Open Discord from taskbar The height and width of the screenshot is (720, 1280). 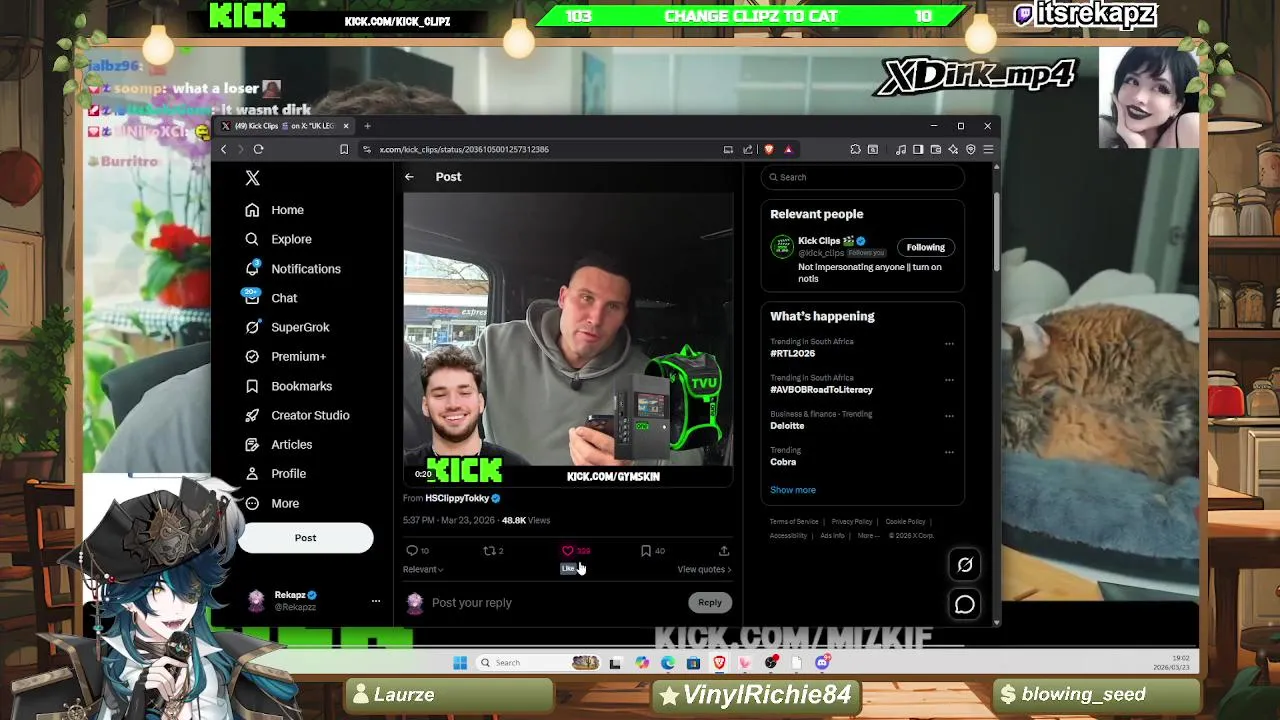click(822, 663)
